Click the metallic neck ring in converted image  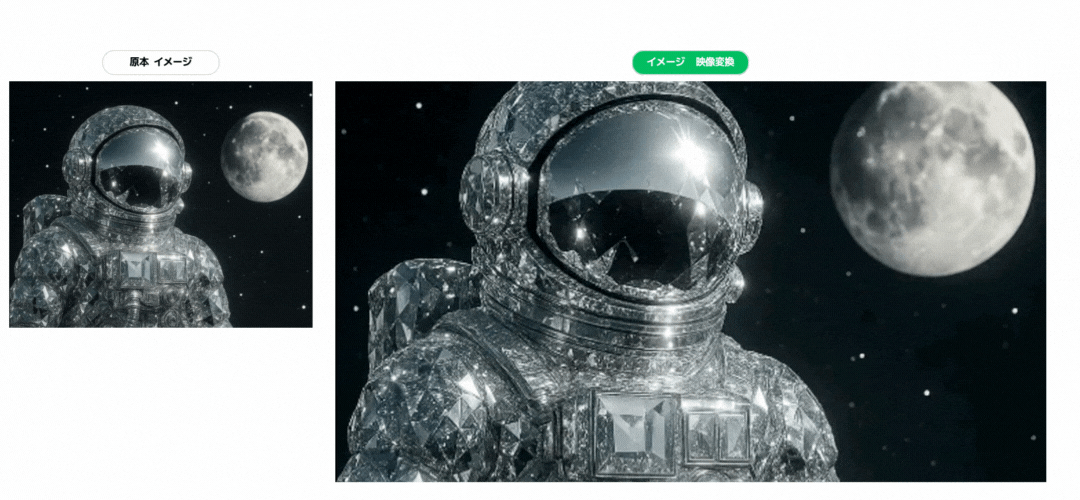pos(606,322)
